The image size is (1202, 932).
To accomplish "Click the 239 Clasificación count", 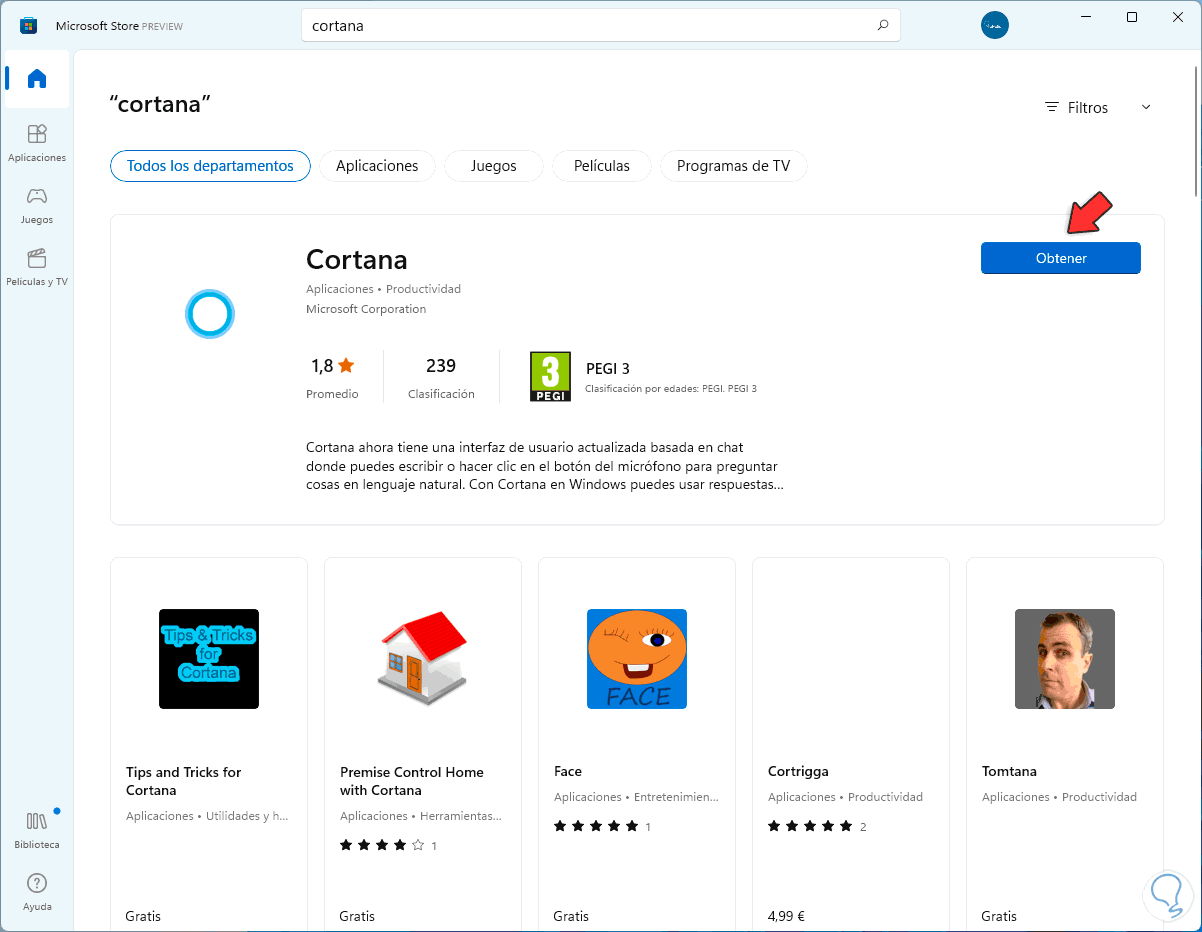I will click(441, 376).
